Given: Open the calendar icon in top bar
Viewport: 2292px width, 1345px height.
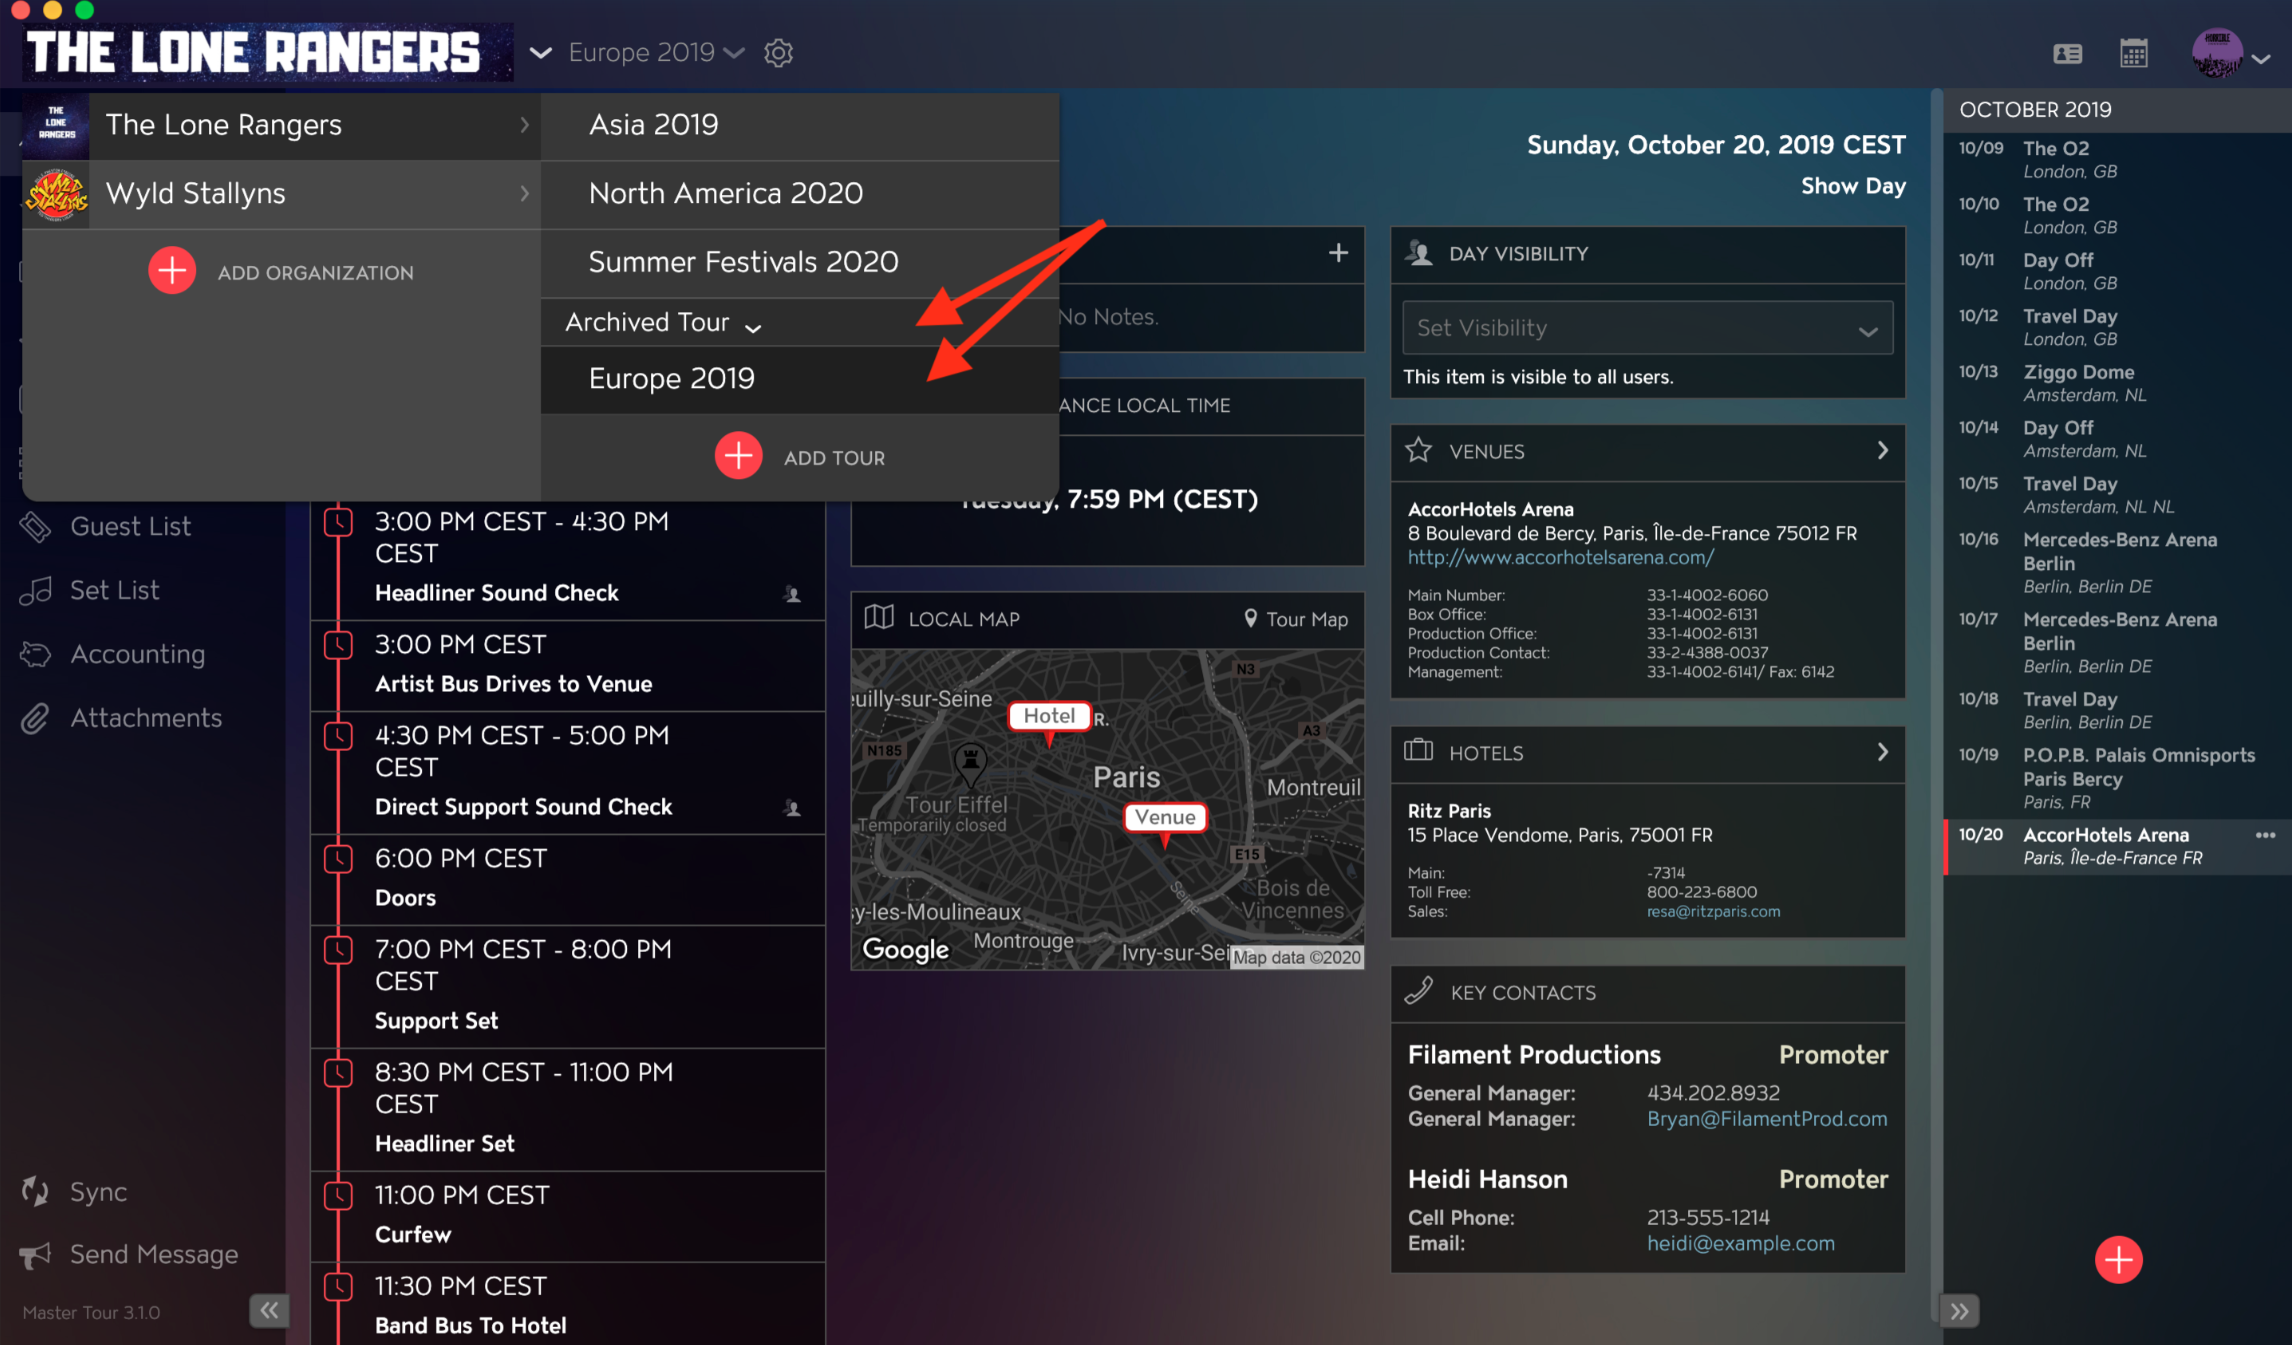Looking at the screenshot, I should click(2133, 53).
